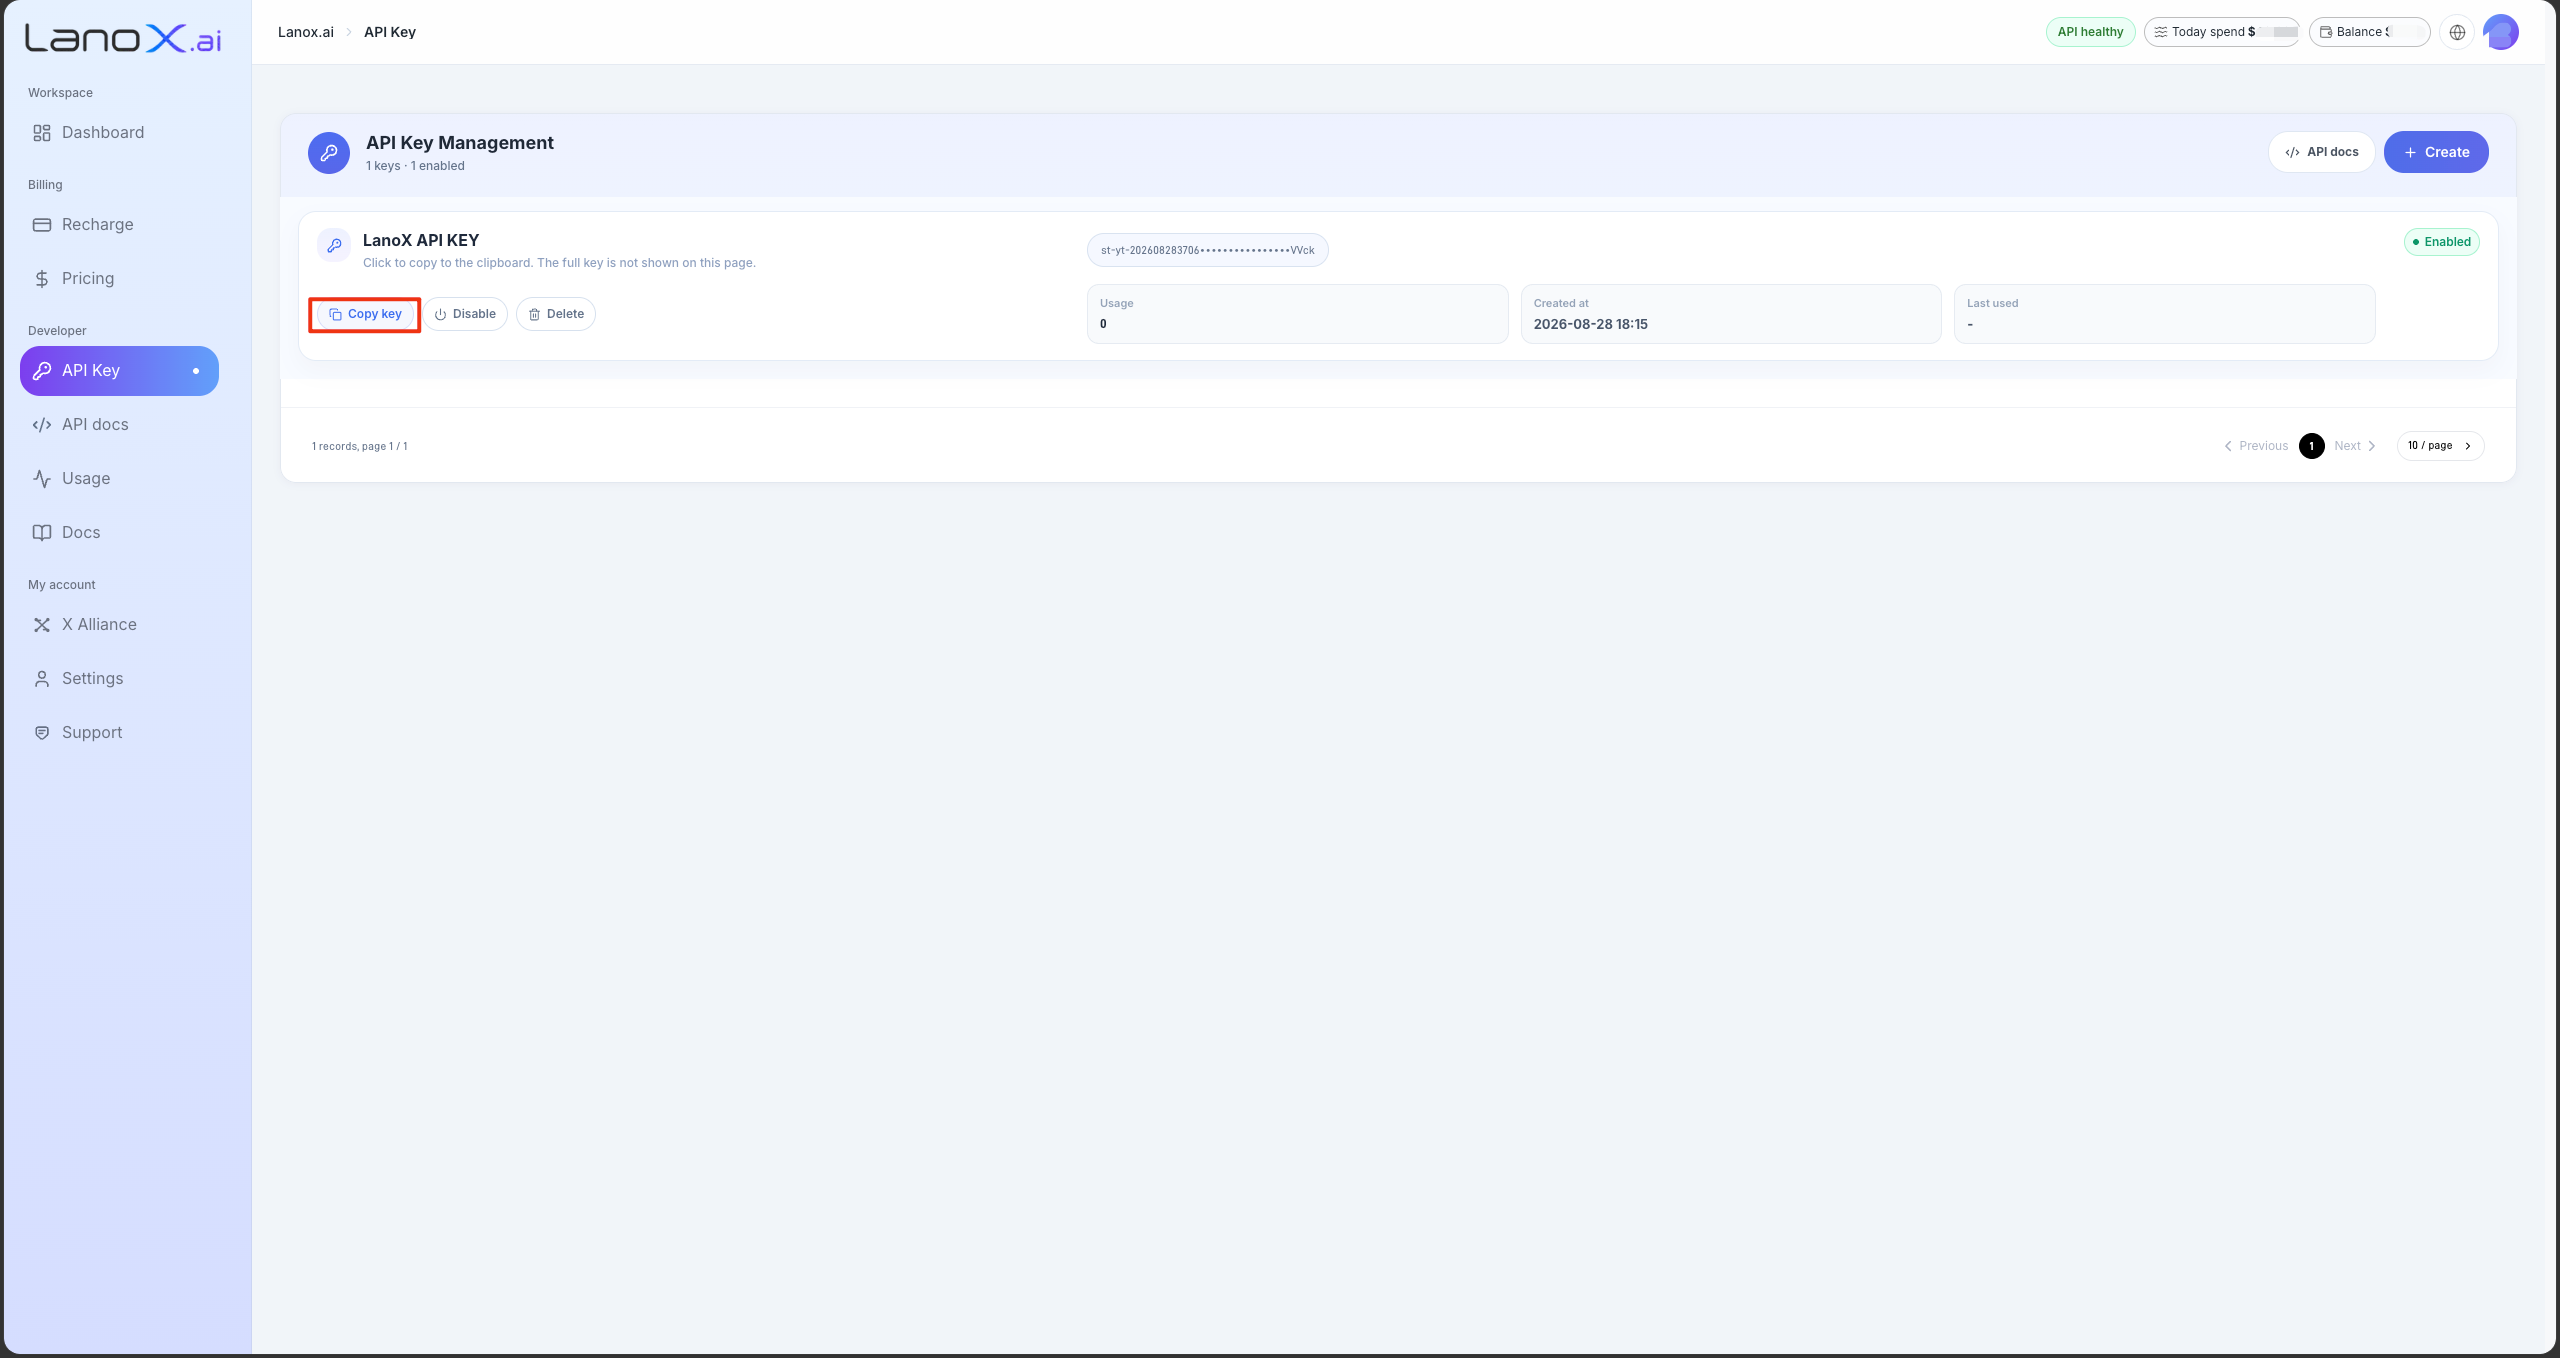Select page 1 in pagination
This screenshot has width=2560, height=1358.
2312,446
